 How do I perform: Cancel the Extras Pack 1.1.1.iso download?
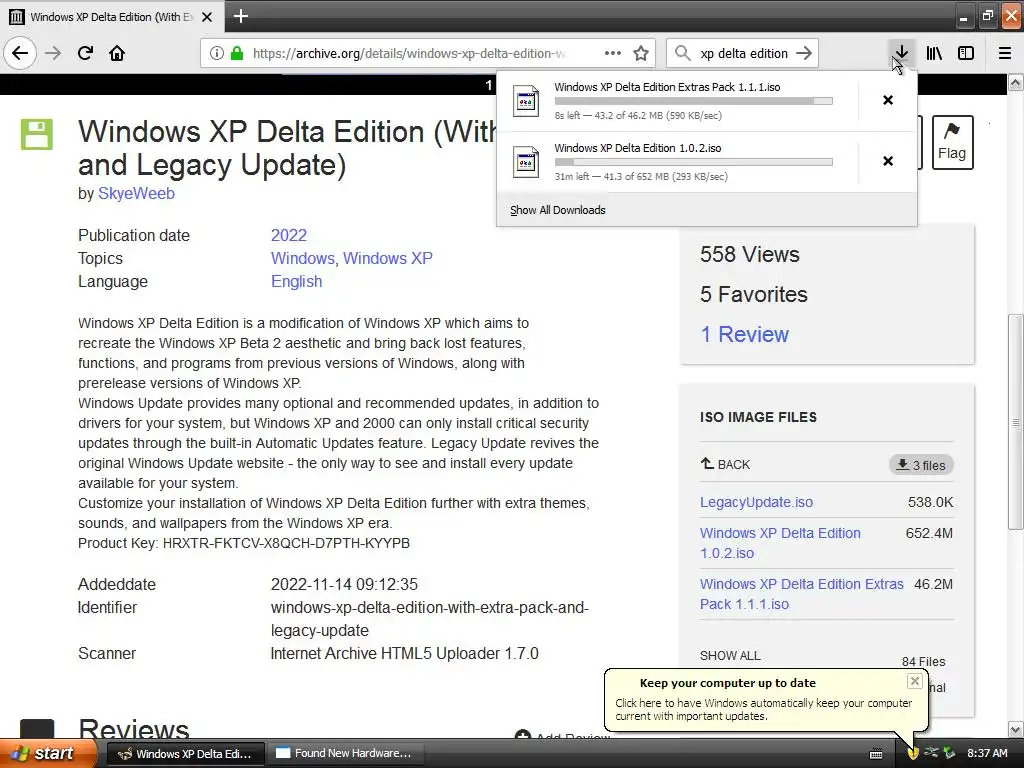[888, 100]
